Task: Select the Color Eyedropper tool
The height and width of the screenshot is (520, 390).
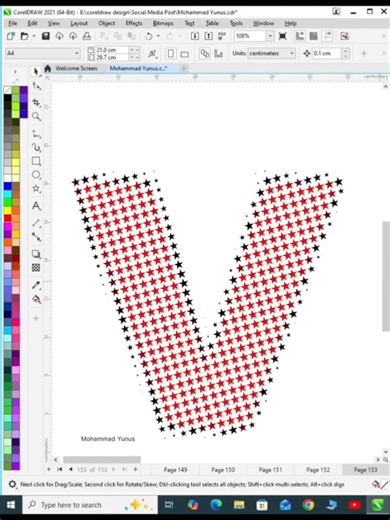Action: click(x=36, y=285)
